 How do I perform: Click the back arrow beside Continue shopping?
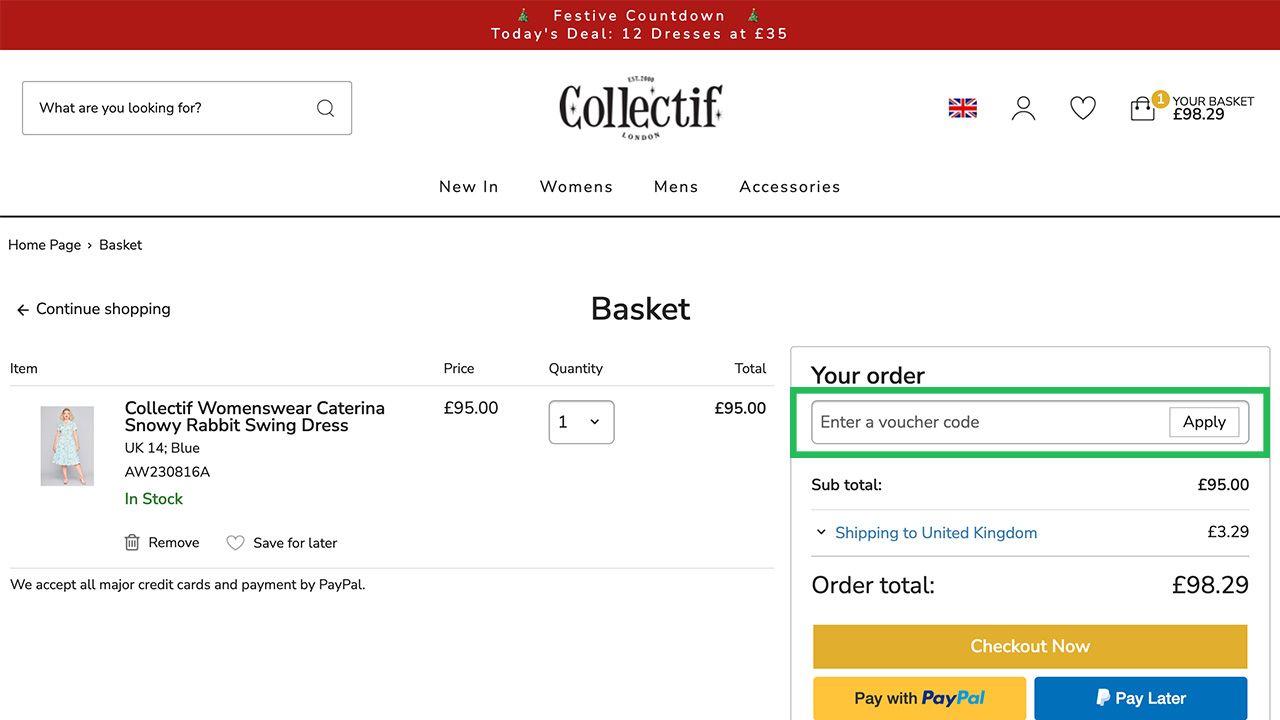coord(22,310)
